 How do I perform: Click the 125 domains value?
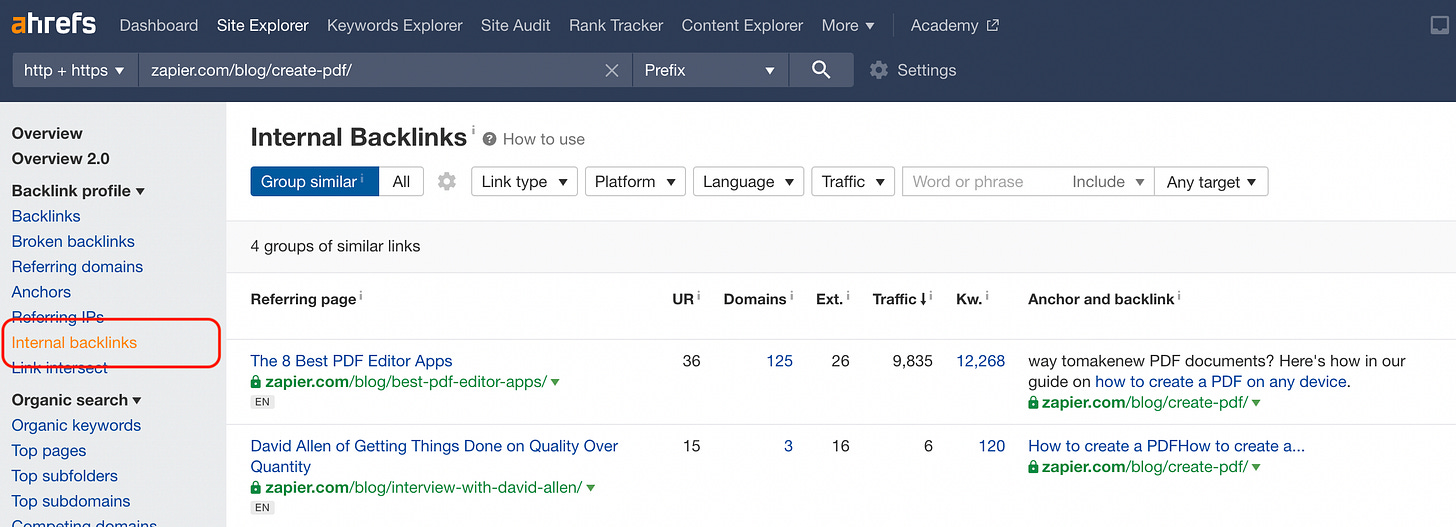[x=780, y=361]
